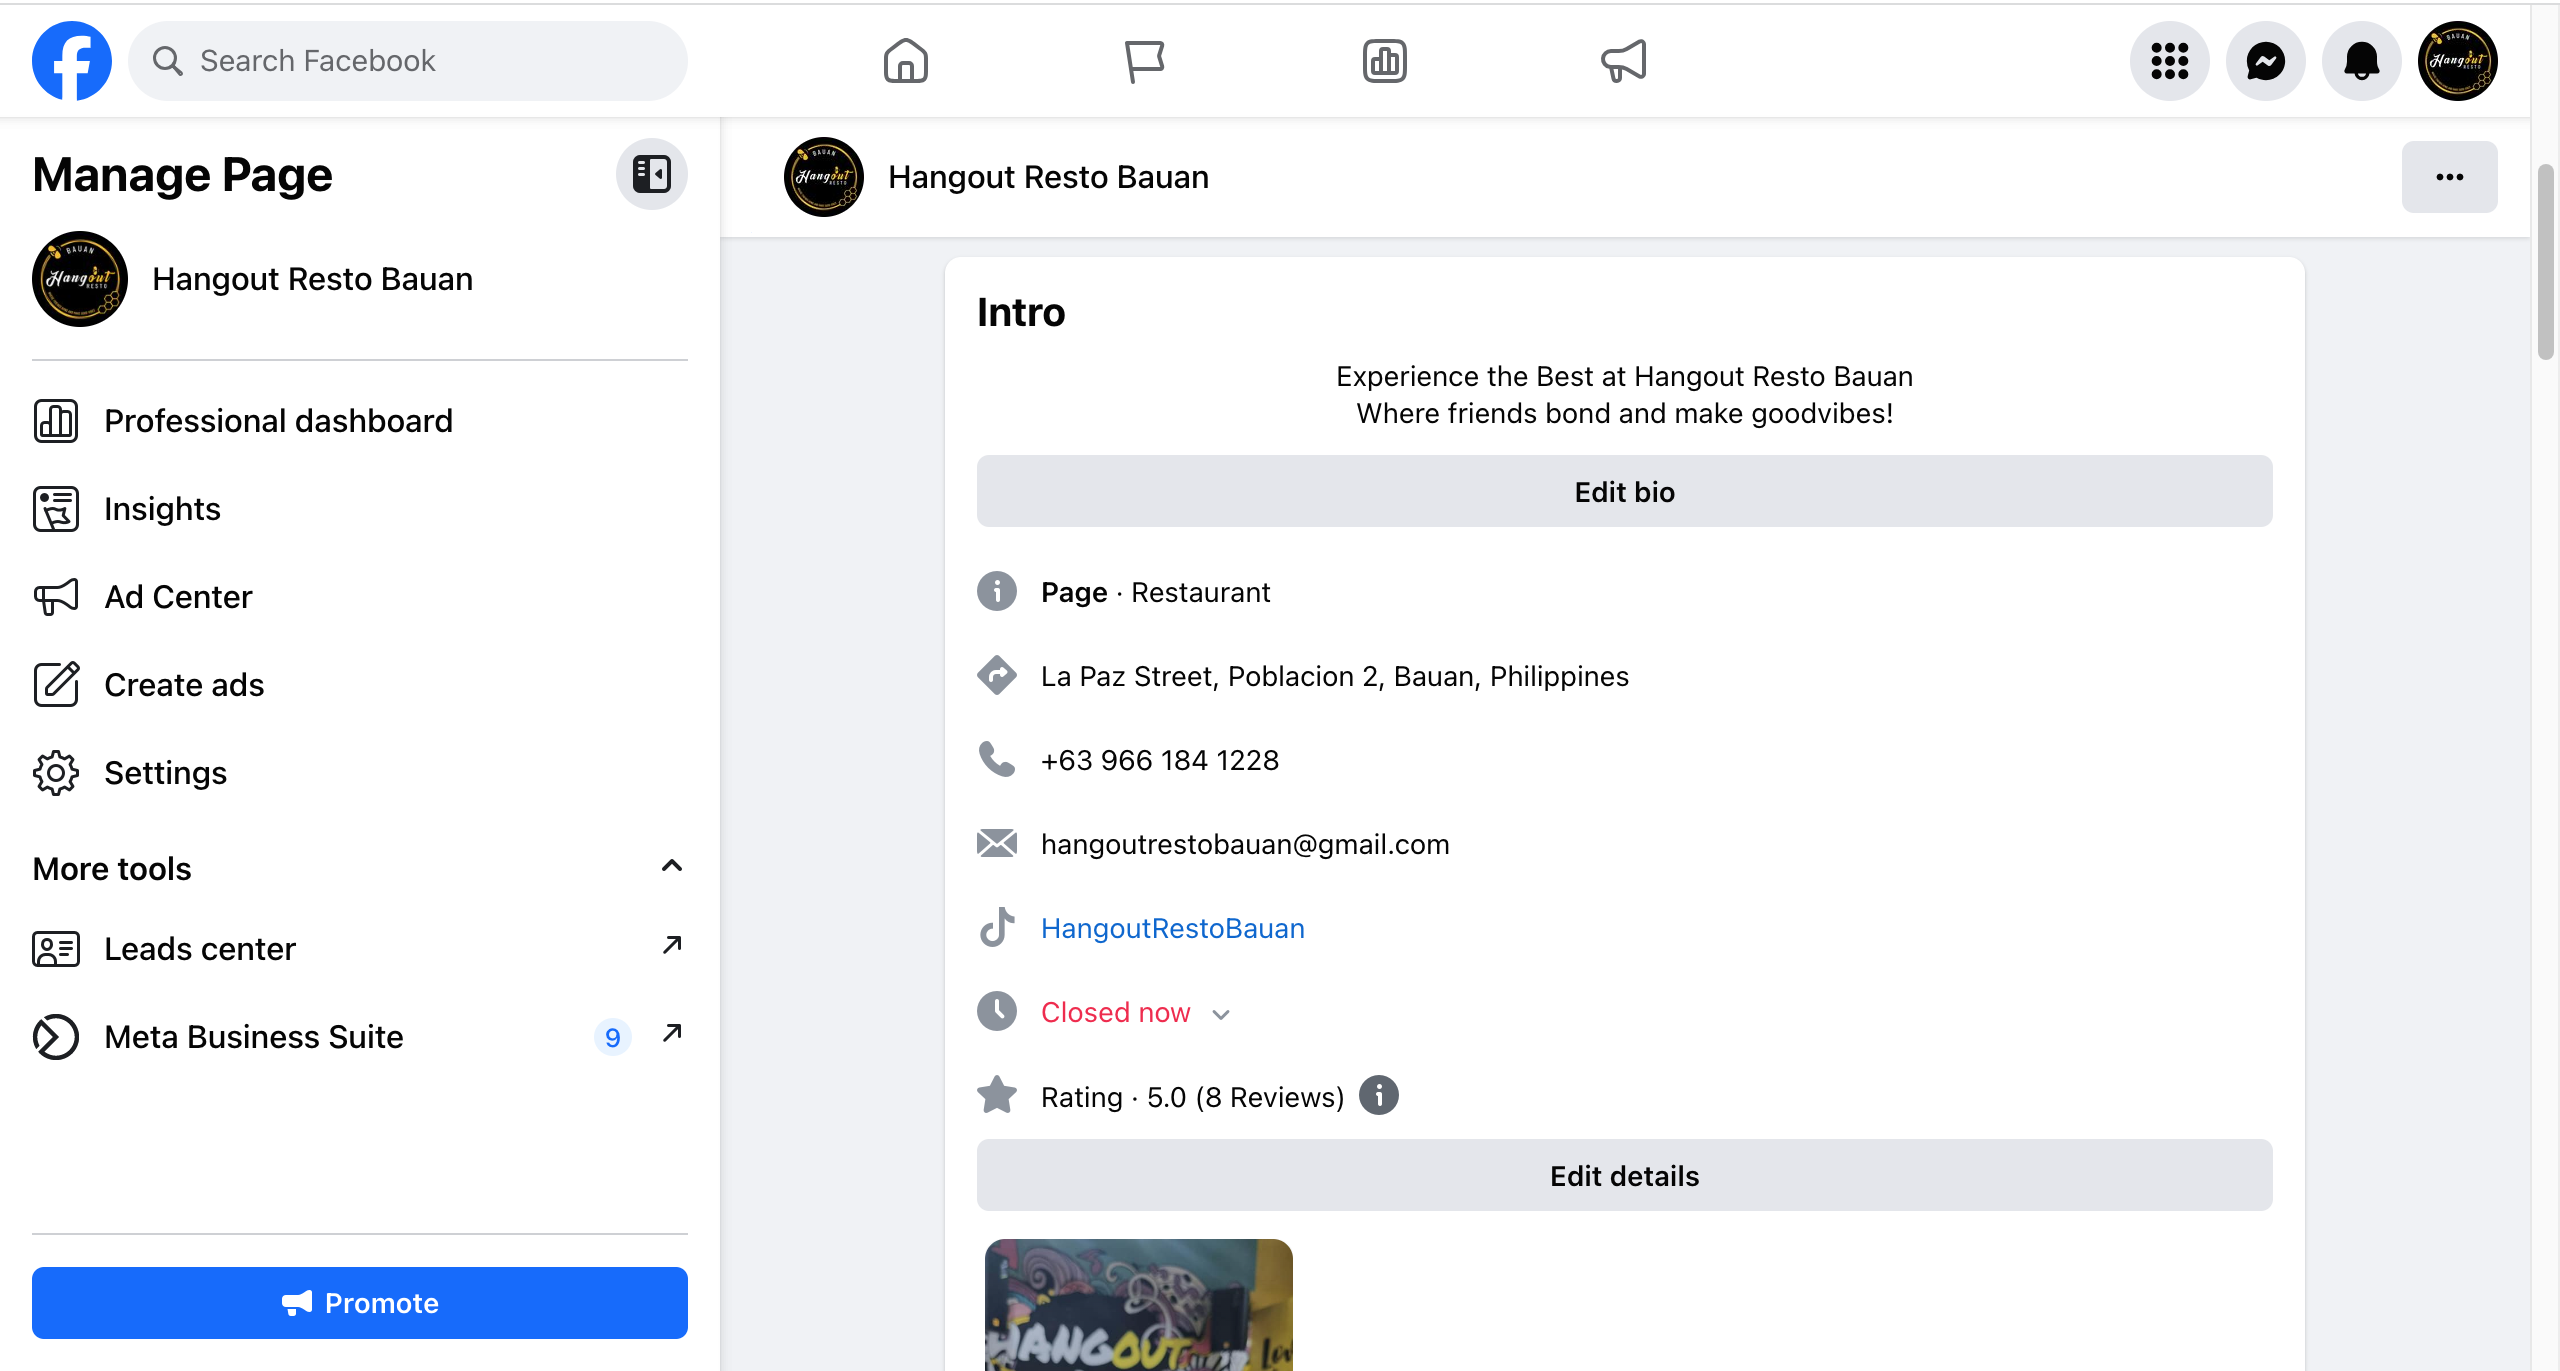The height and width of the screenshot is (1371, 2560).
Task: Open the Home tab icon
Action: [x=906, y=61]
